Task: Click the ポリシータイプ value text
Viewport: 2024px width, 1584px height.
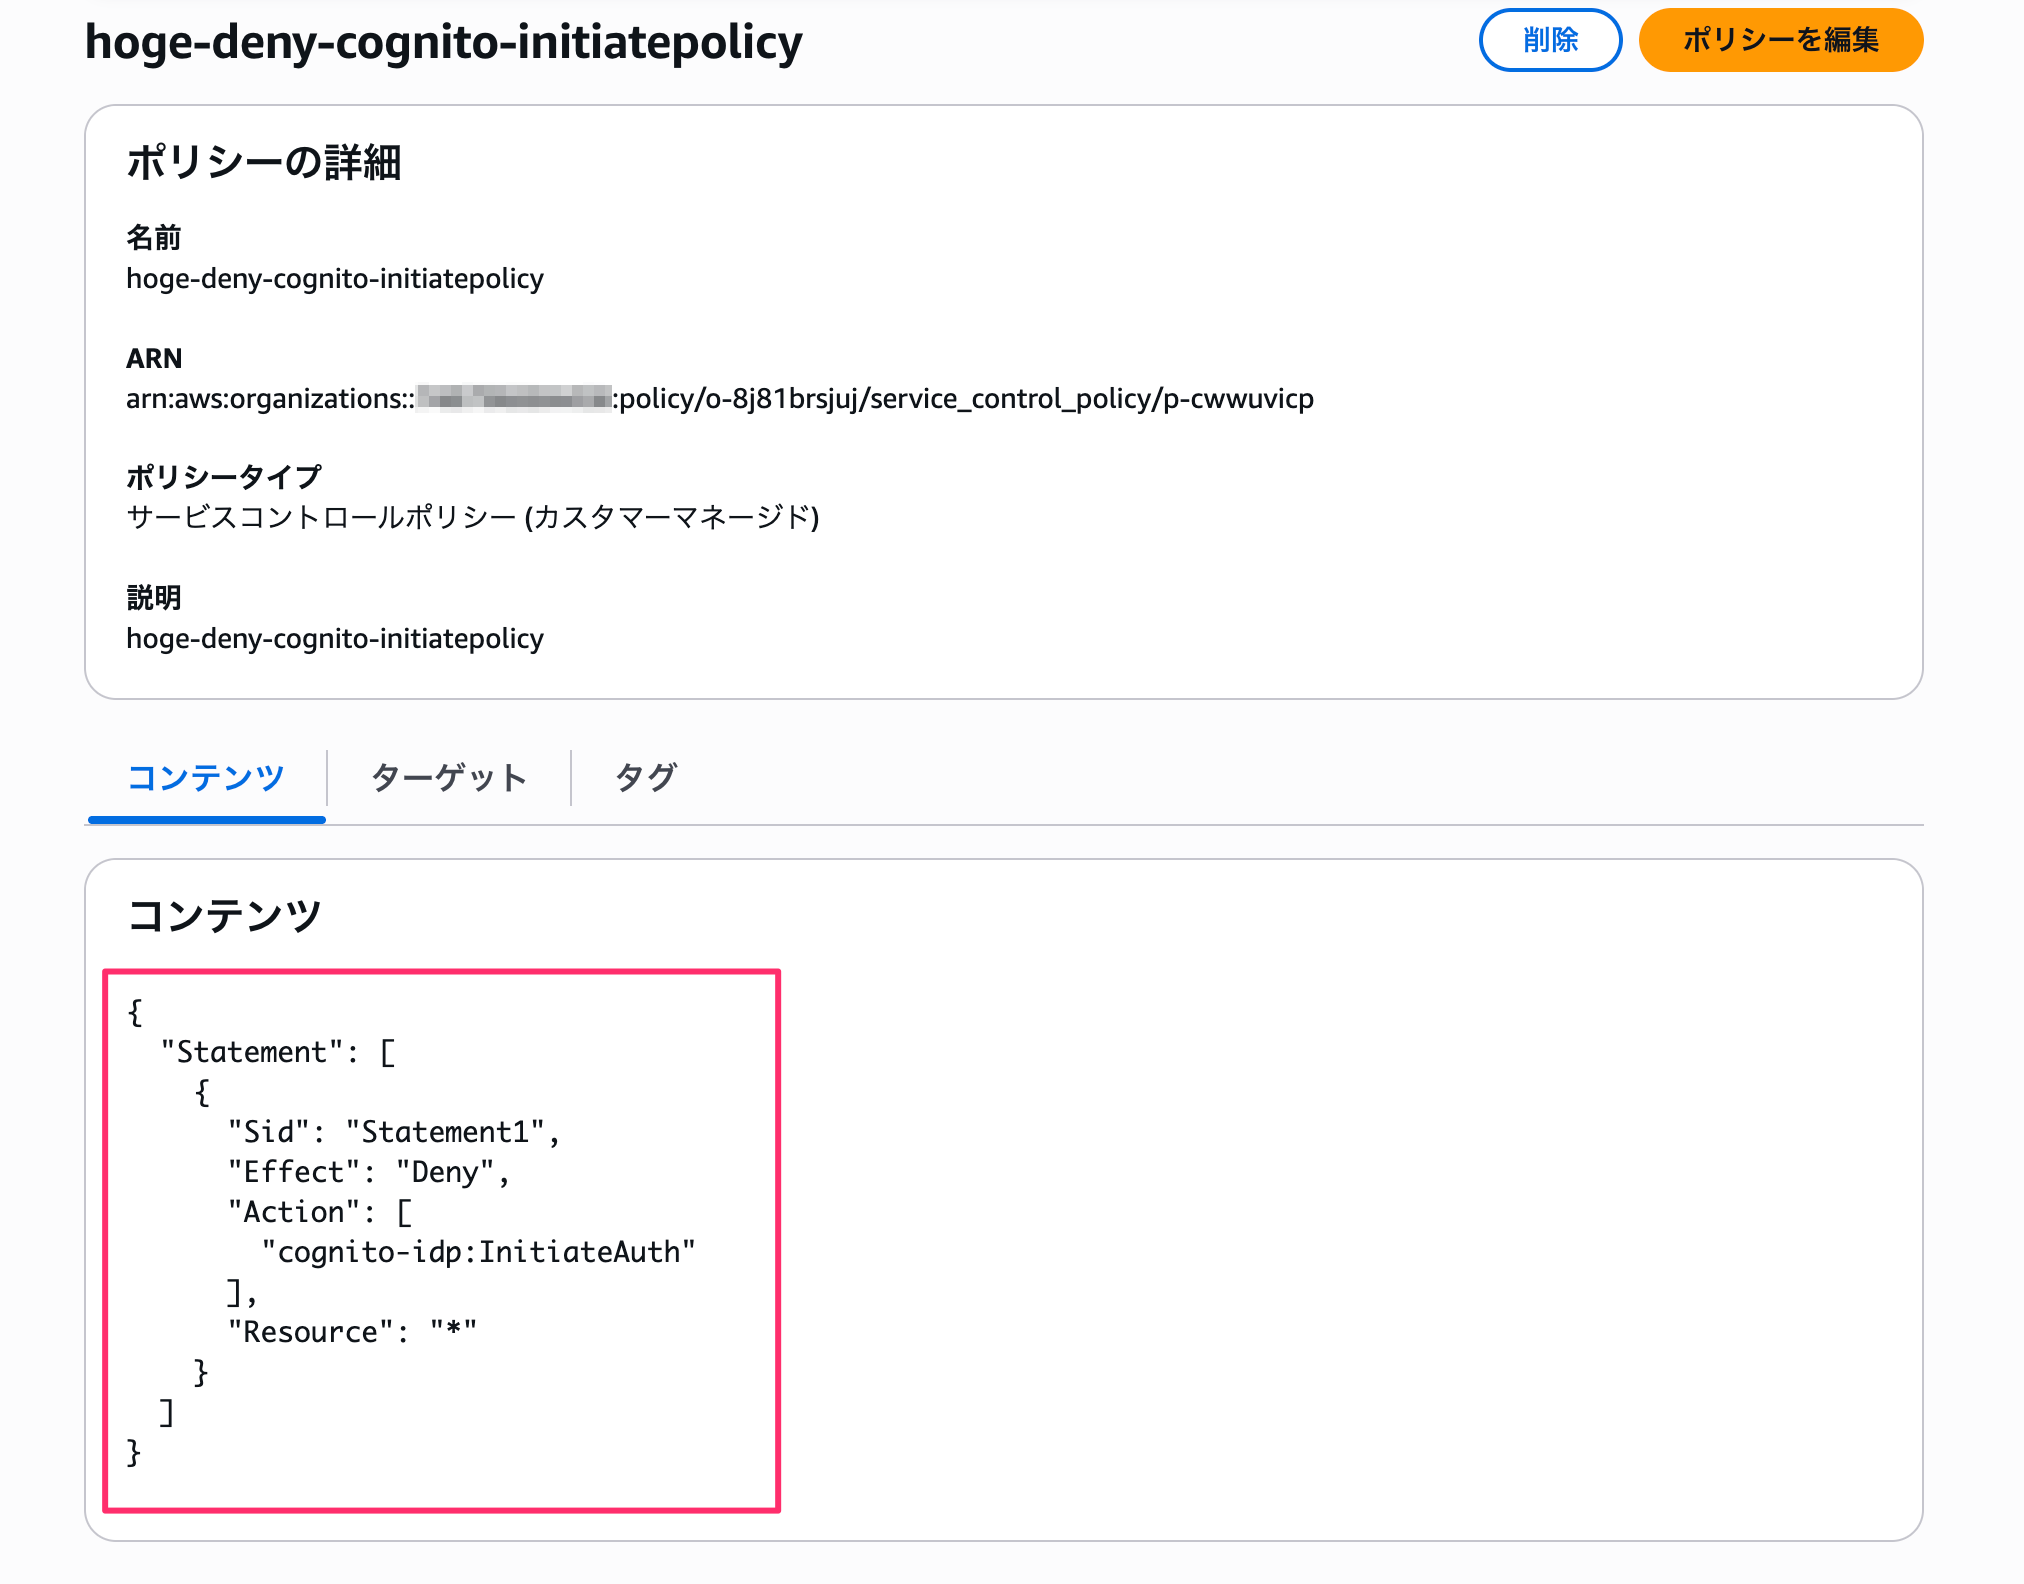Action: pos(472,517)
